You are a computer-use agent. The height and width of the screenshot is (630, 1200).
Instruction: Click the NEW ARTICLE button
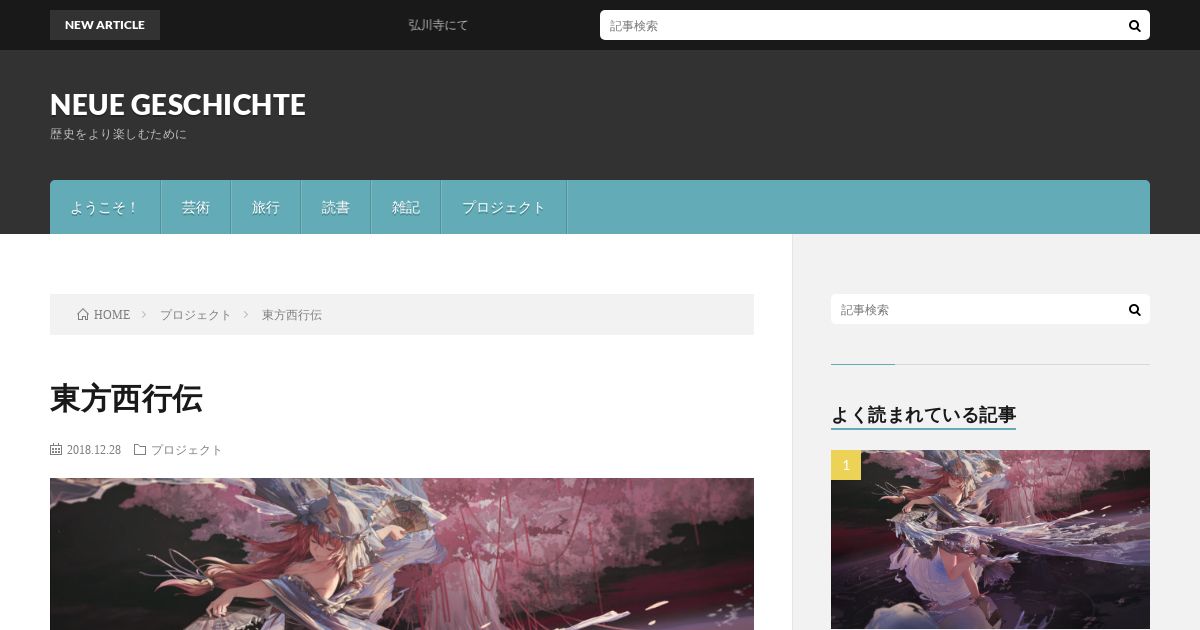click(x=105, y=25)
